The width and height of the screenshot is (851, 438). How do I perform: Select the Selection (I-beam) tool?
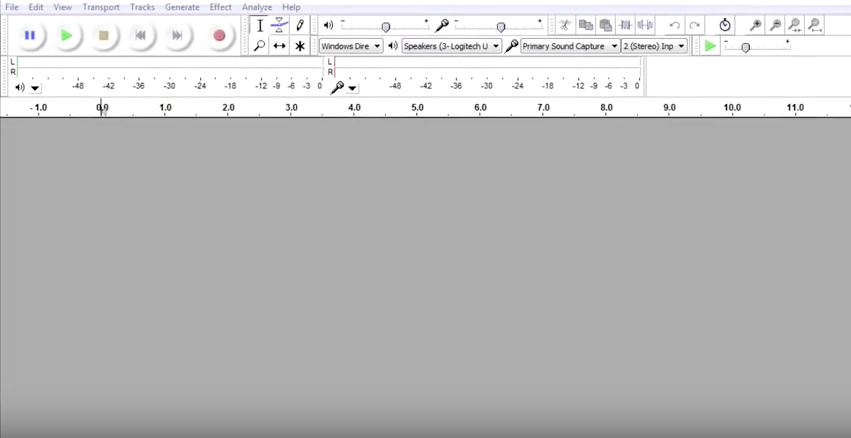(x=260, y=26)
